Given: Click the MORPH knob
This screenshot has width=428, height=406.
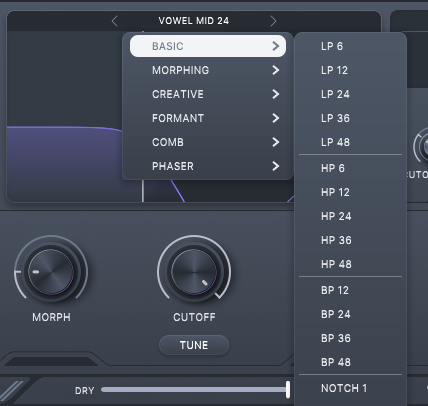Looking at the screenshot, I should click(51, 272).
